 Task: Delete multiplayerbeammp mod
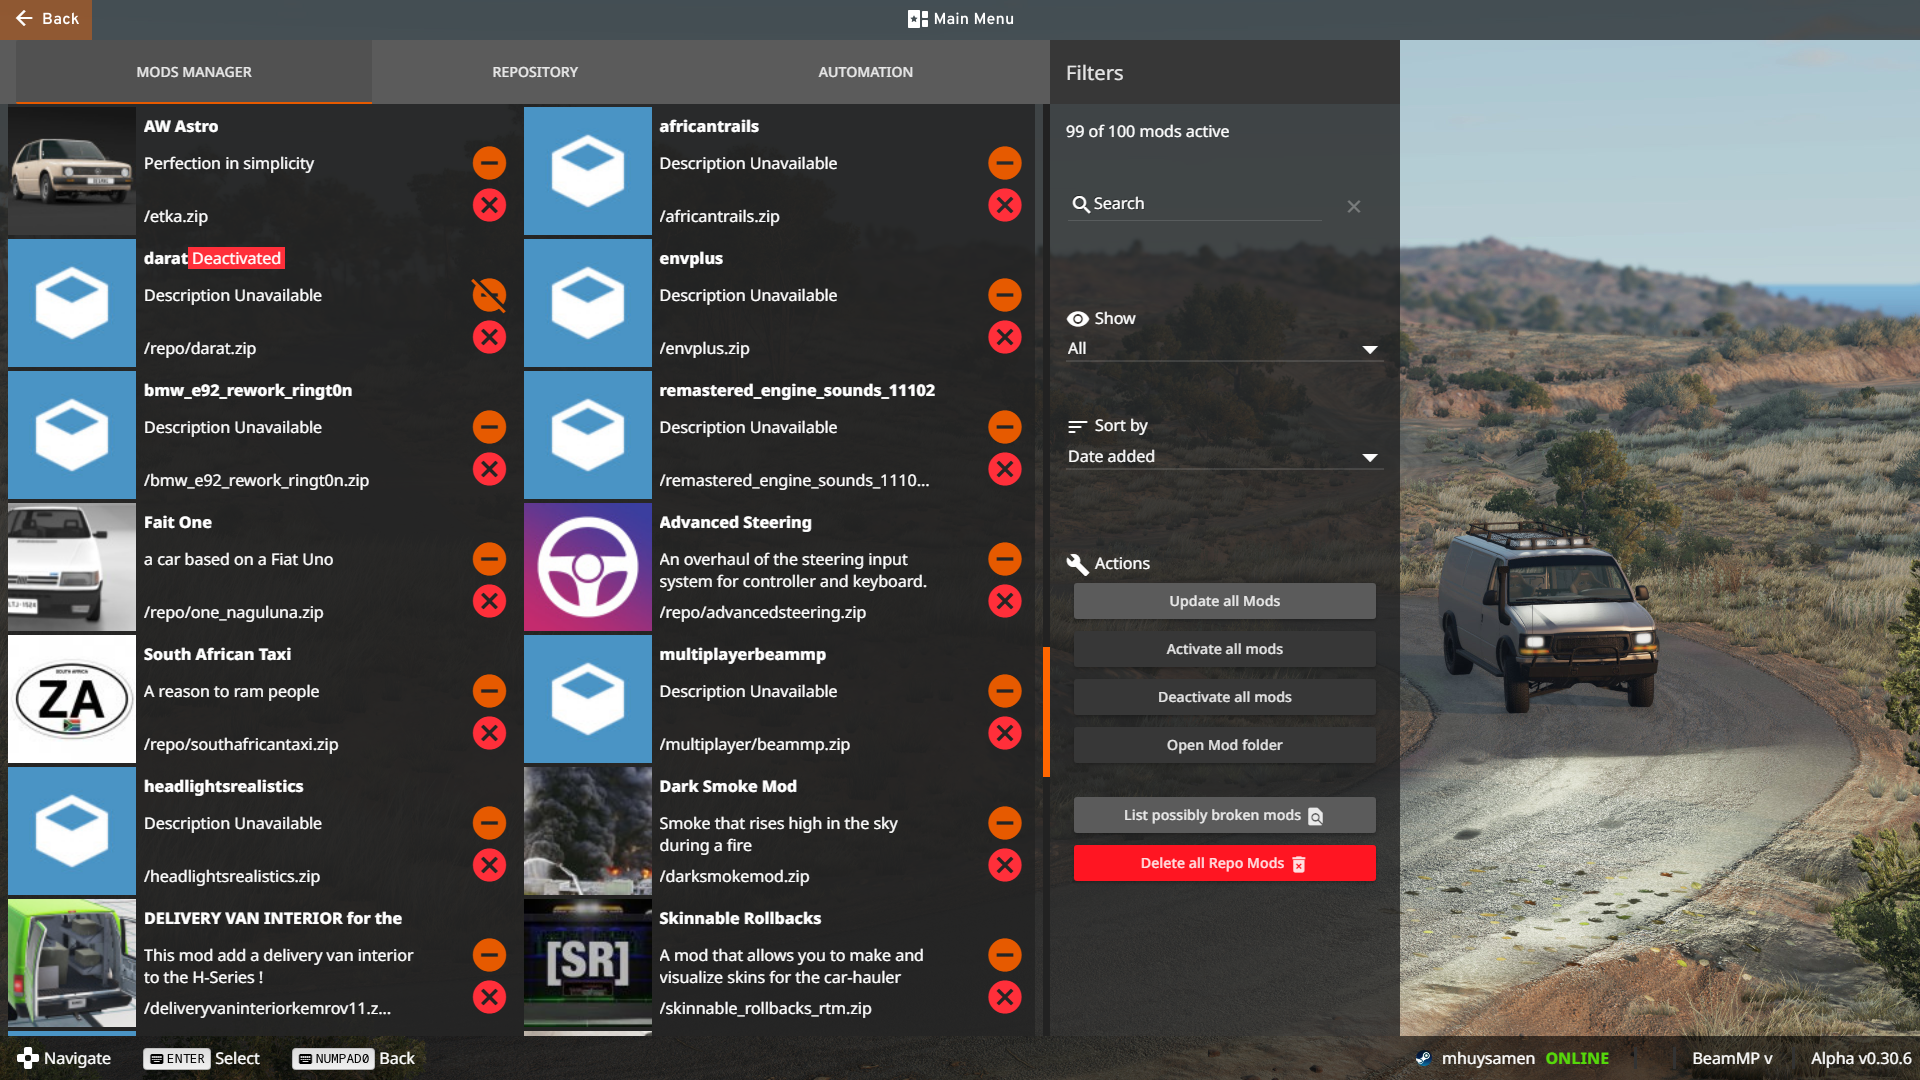pyautogui.click(x=1005, y=733)
